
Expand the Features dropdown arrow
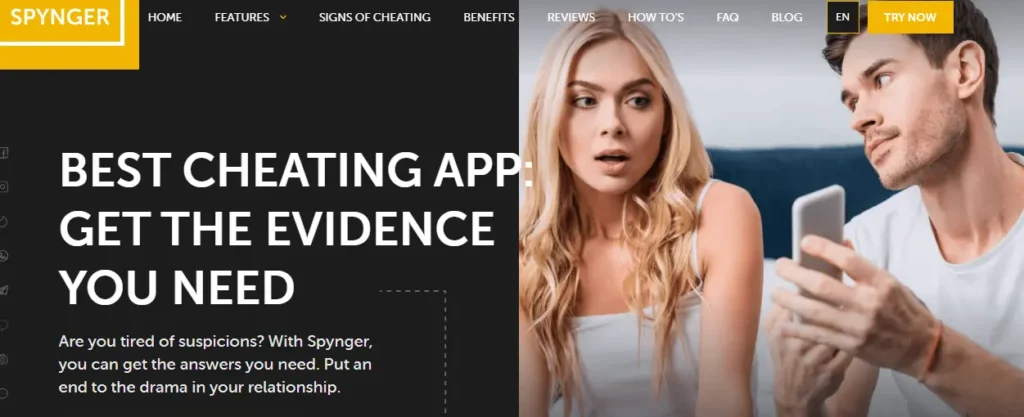point(283,17)
